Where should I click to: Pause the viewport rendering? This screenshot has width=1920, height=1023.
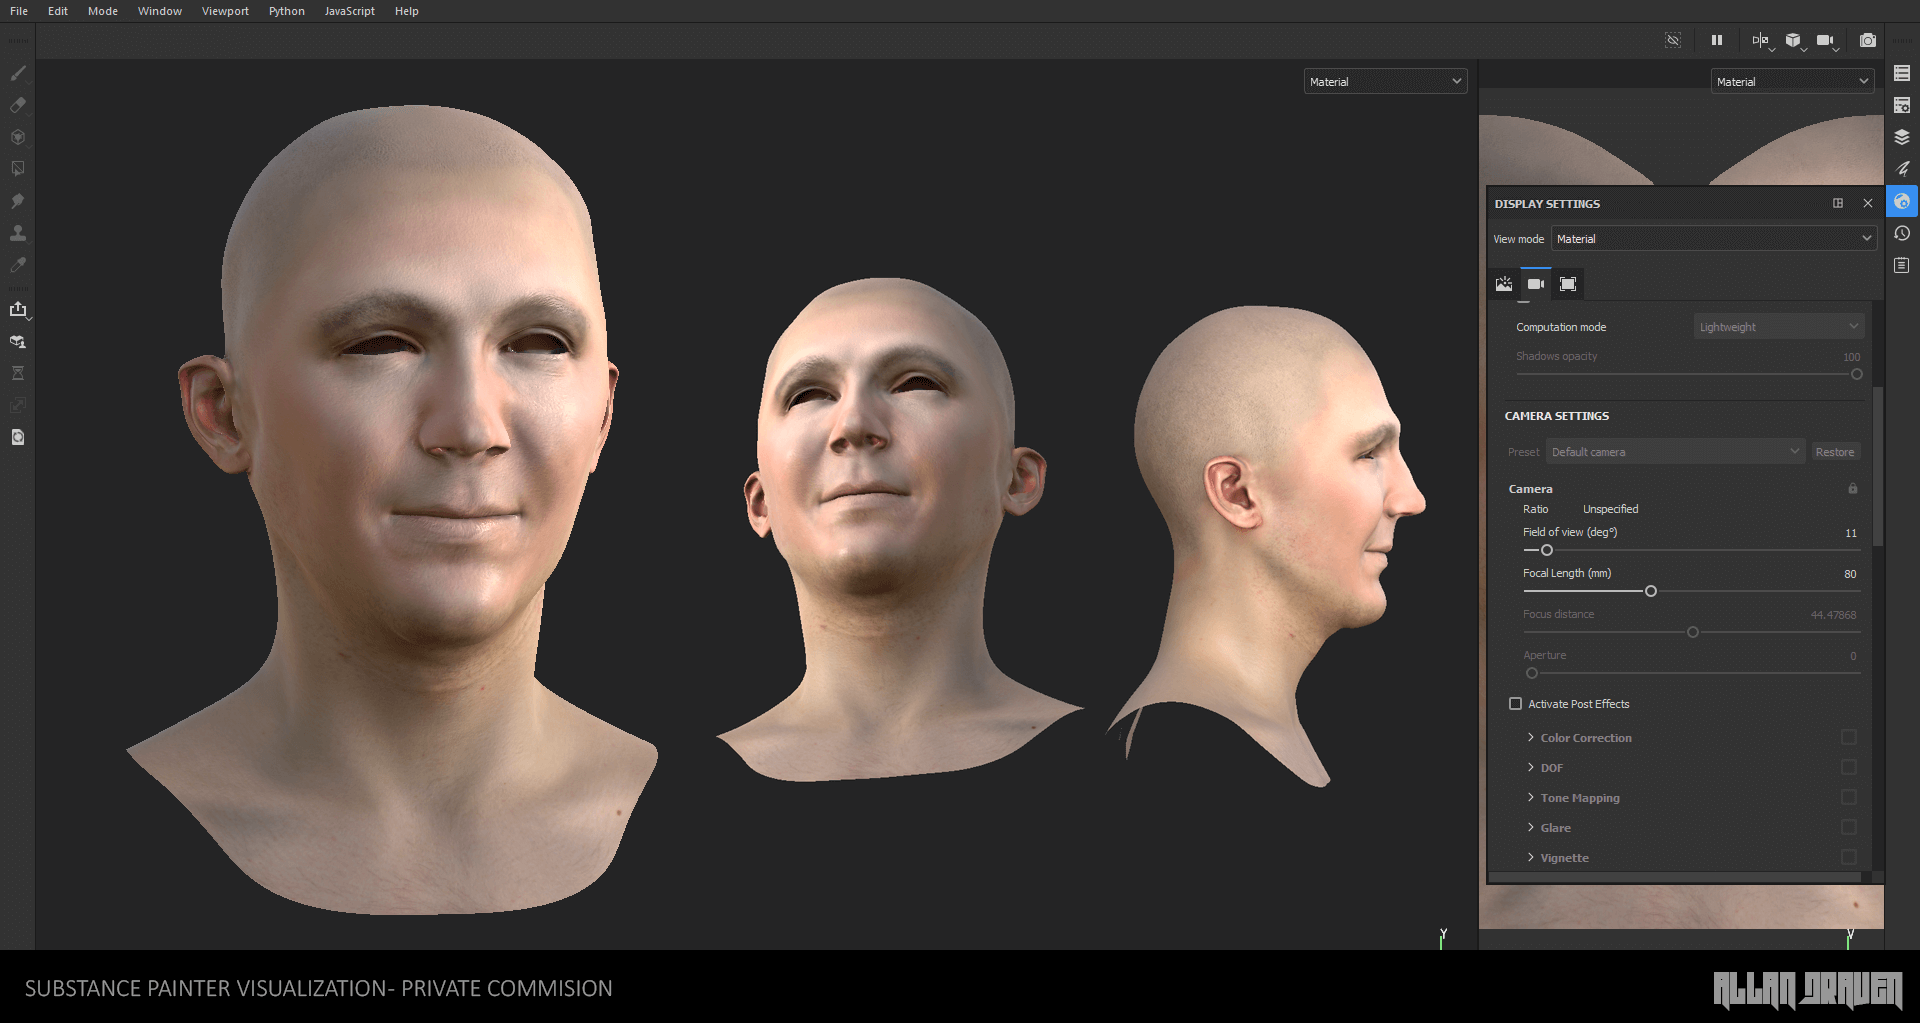[x=1717, y=40]
